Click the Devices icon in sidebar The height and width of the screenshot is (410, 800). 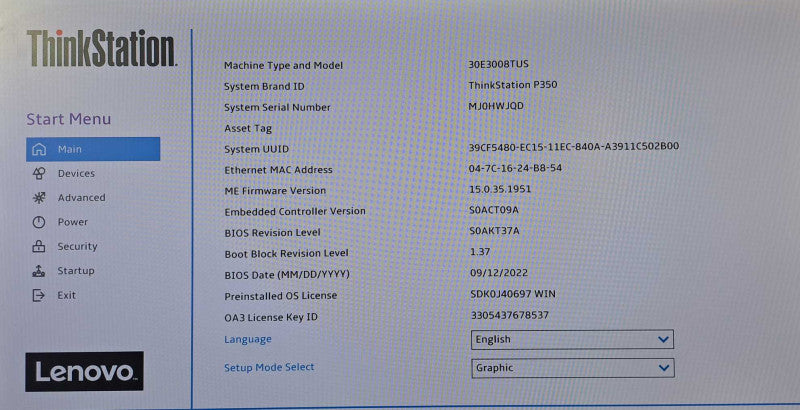click(x=39, y=173)
